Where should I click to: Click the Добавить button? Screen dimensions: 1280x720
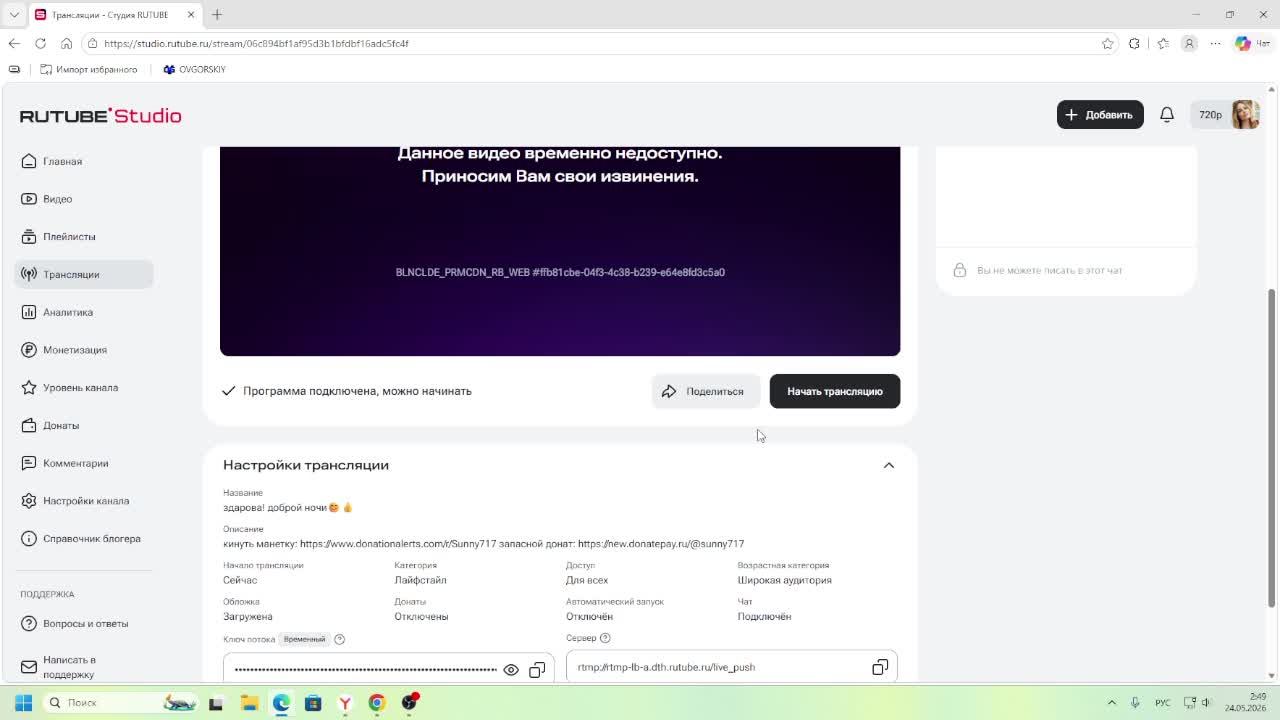point(1099,115)
